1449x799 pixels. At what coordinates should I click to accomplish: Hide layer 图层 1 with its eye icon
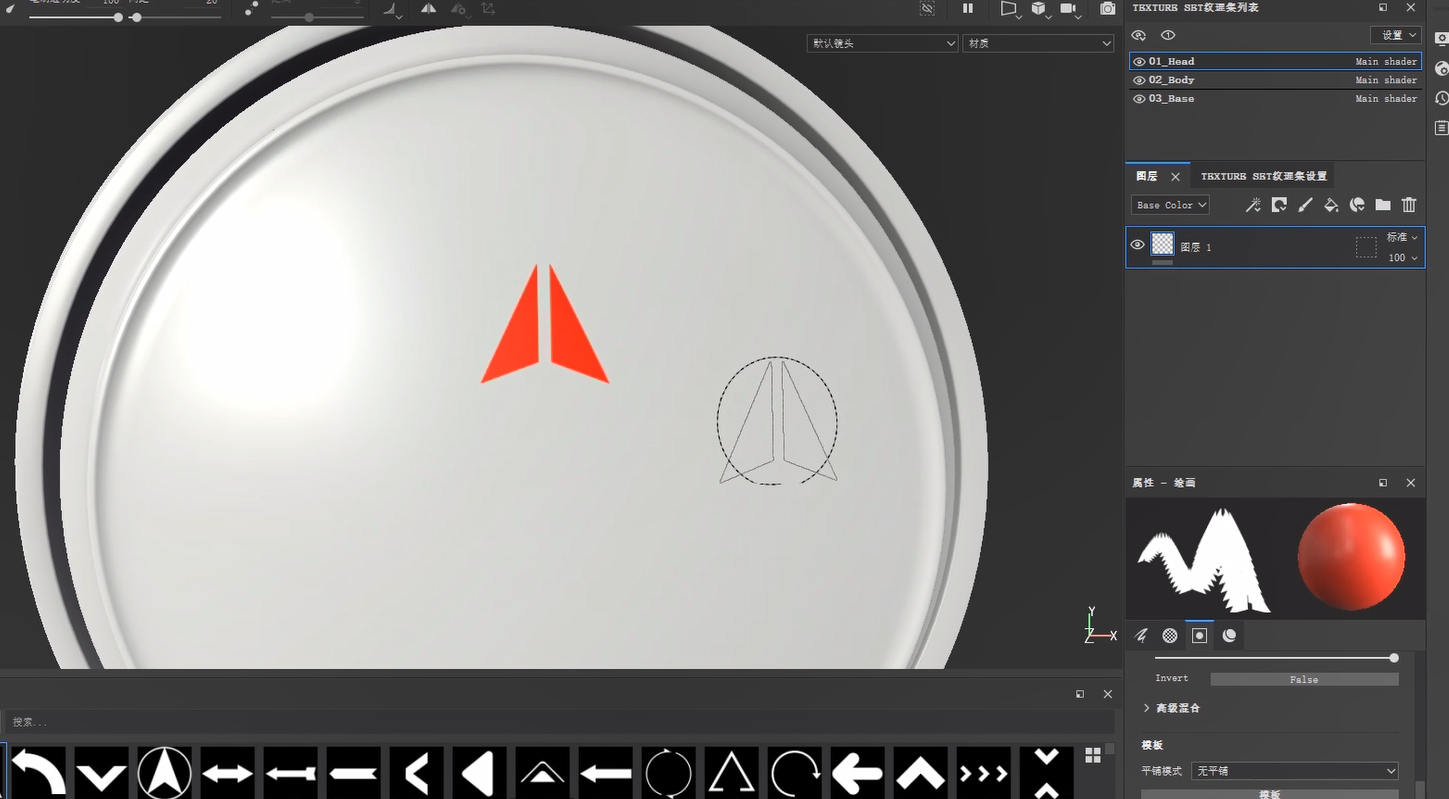(1137, 245)
